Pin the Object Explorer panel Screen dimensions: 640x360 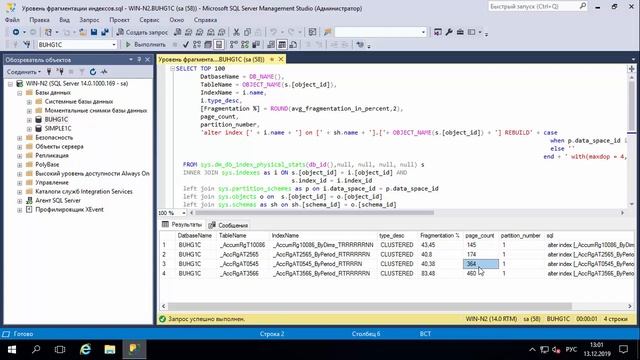pyautogui.click(x=139, y=60)
